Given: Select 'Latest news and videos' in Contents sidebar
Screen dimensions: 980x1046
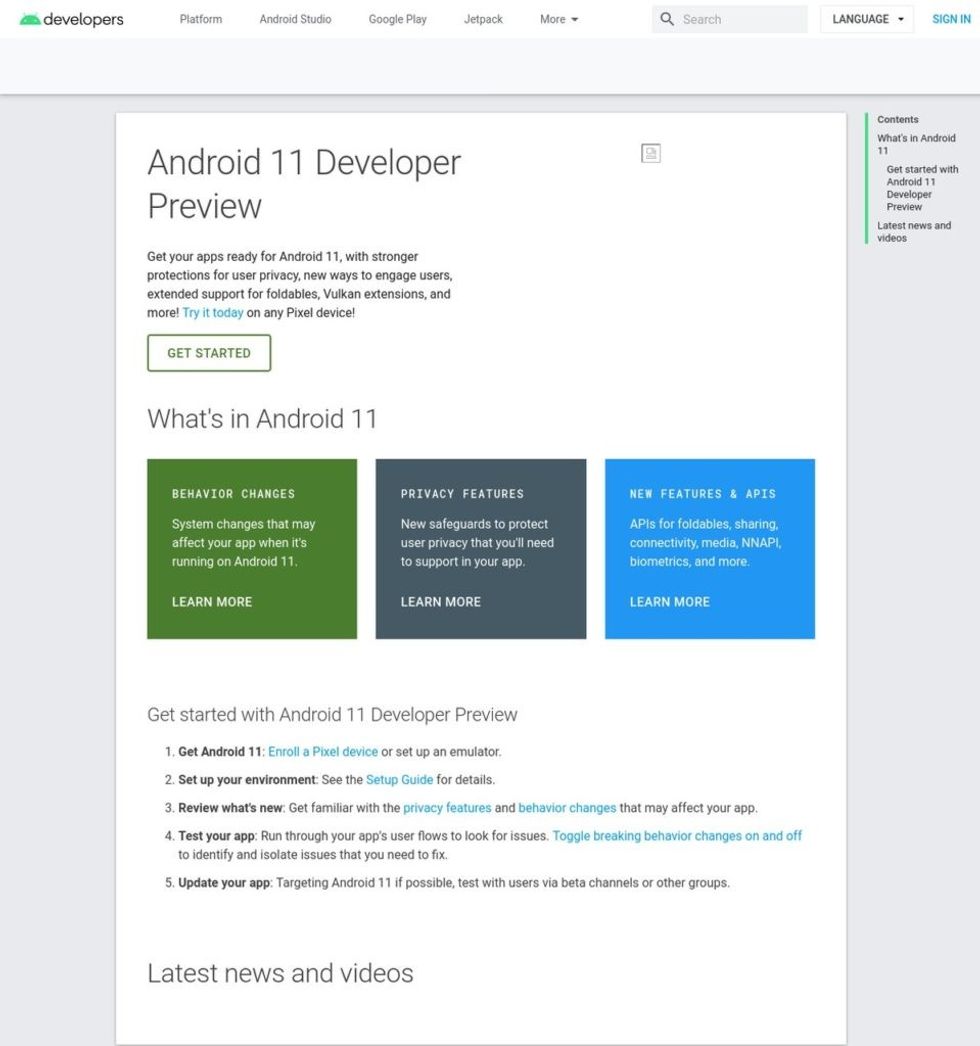Looking at the screenshot, I should [913, 231].
